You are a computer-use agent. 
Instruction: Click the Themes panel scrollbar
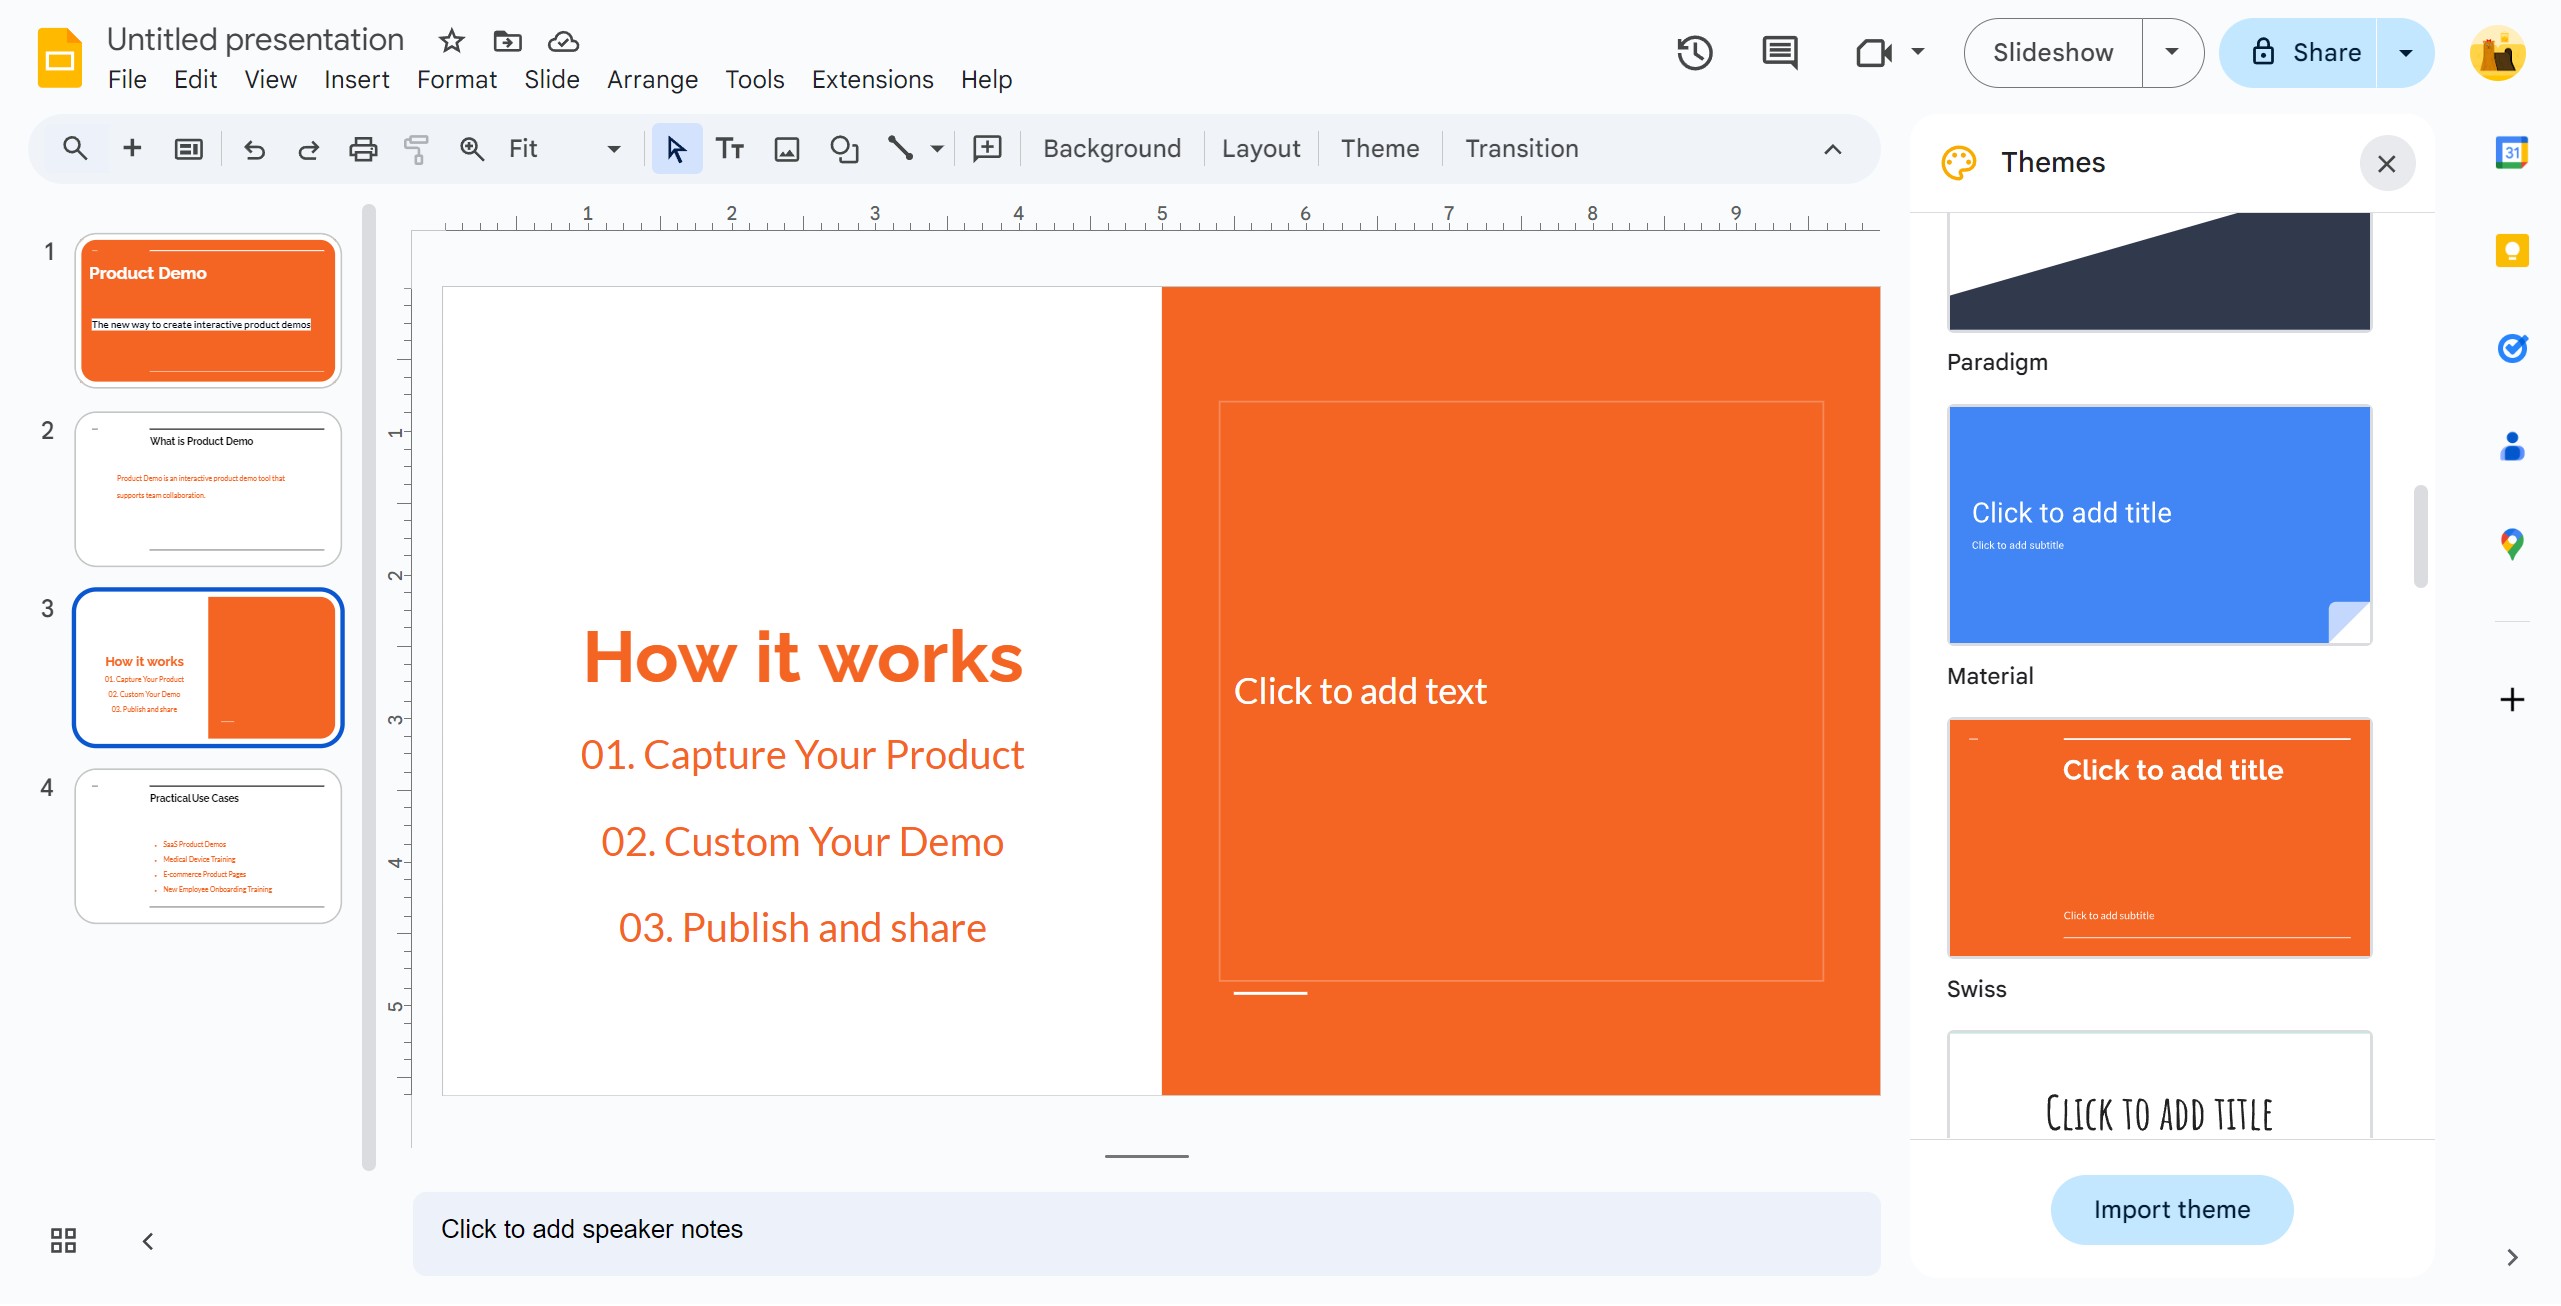point(2420,537)
